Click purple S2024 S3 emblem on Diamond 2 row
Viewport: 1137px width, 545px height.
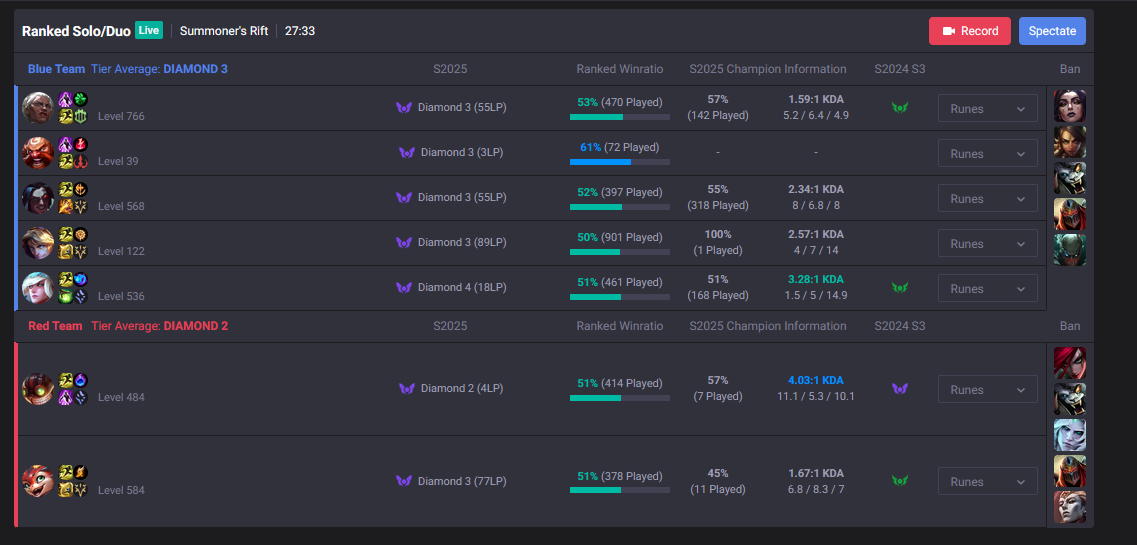click(900, 389)
